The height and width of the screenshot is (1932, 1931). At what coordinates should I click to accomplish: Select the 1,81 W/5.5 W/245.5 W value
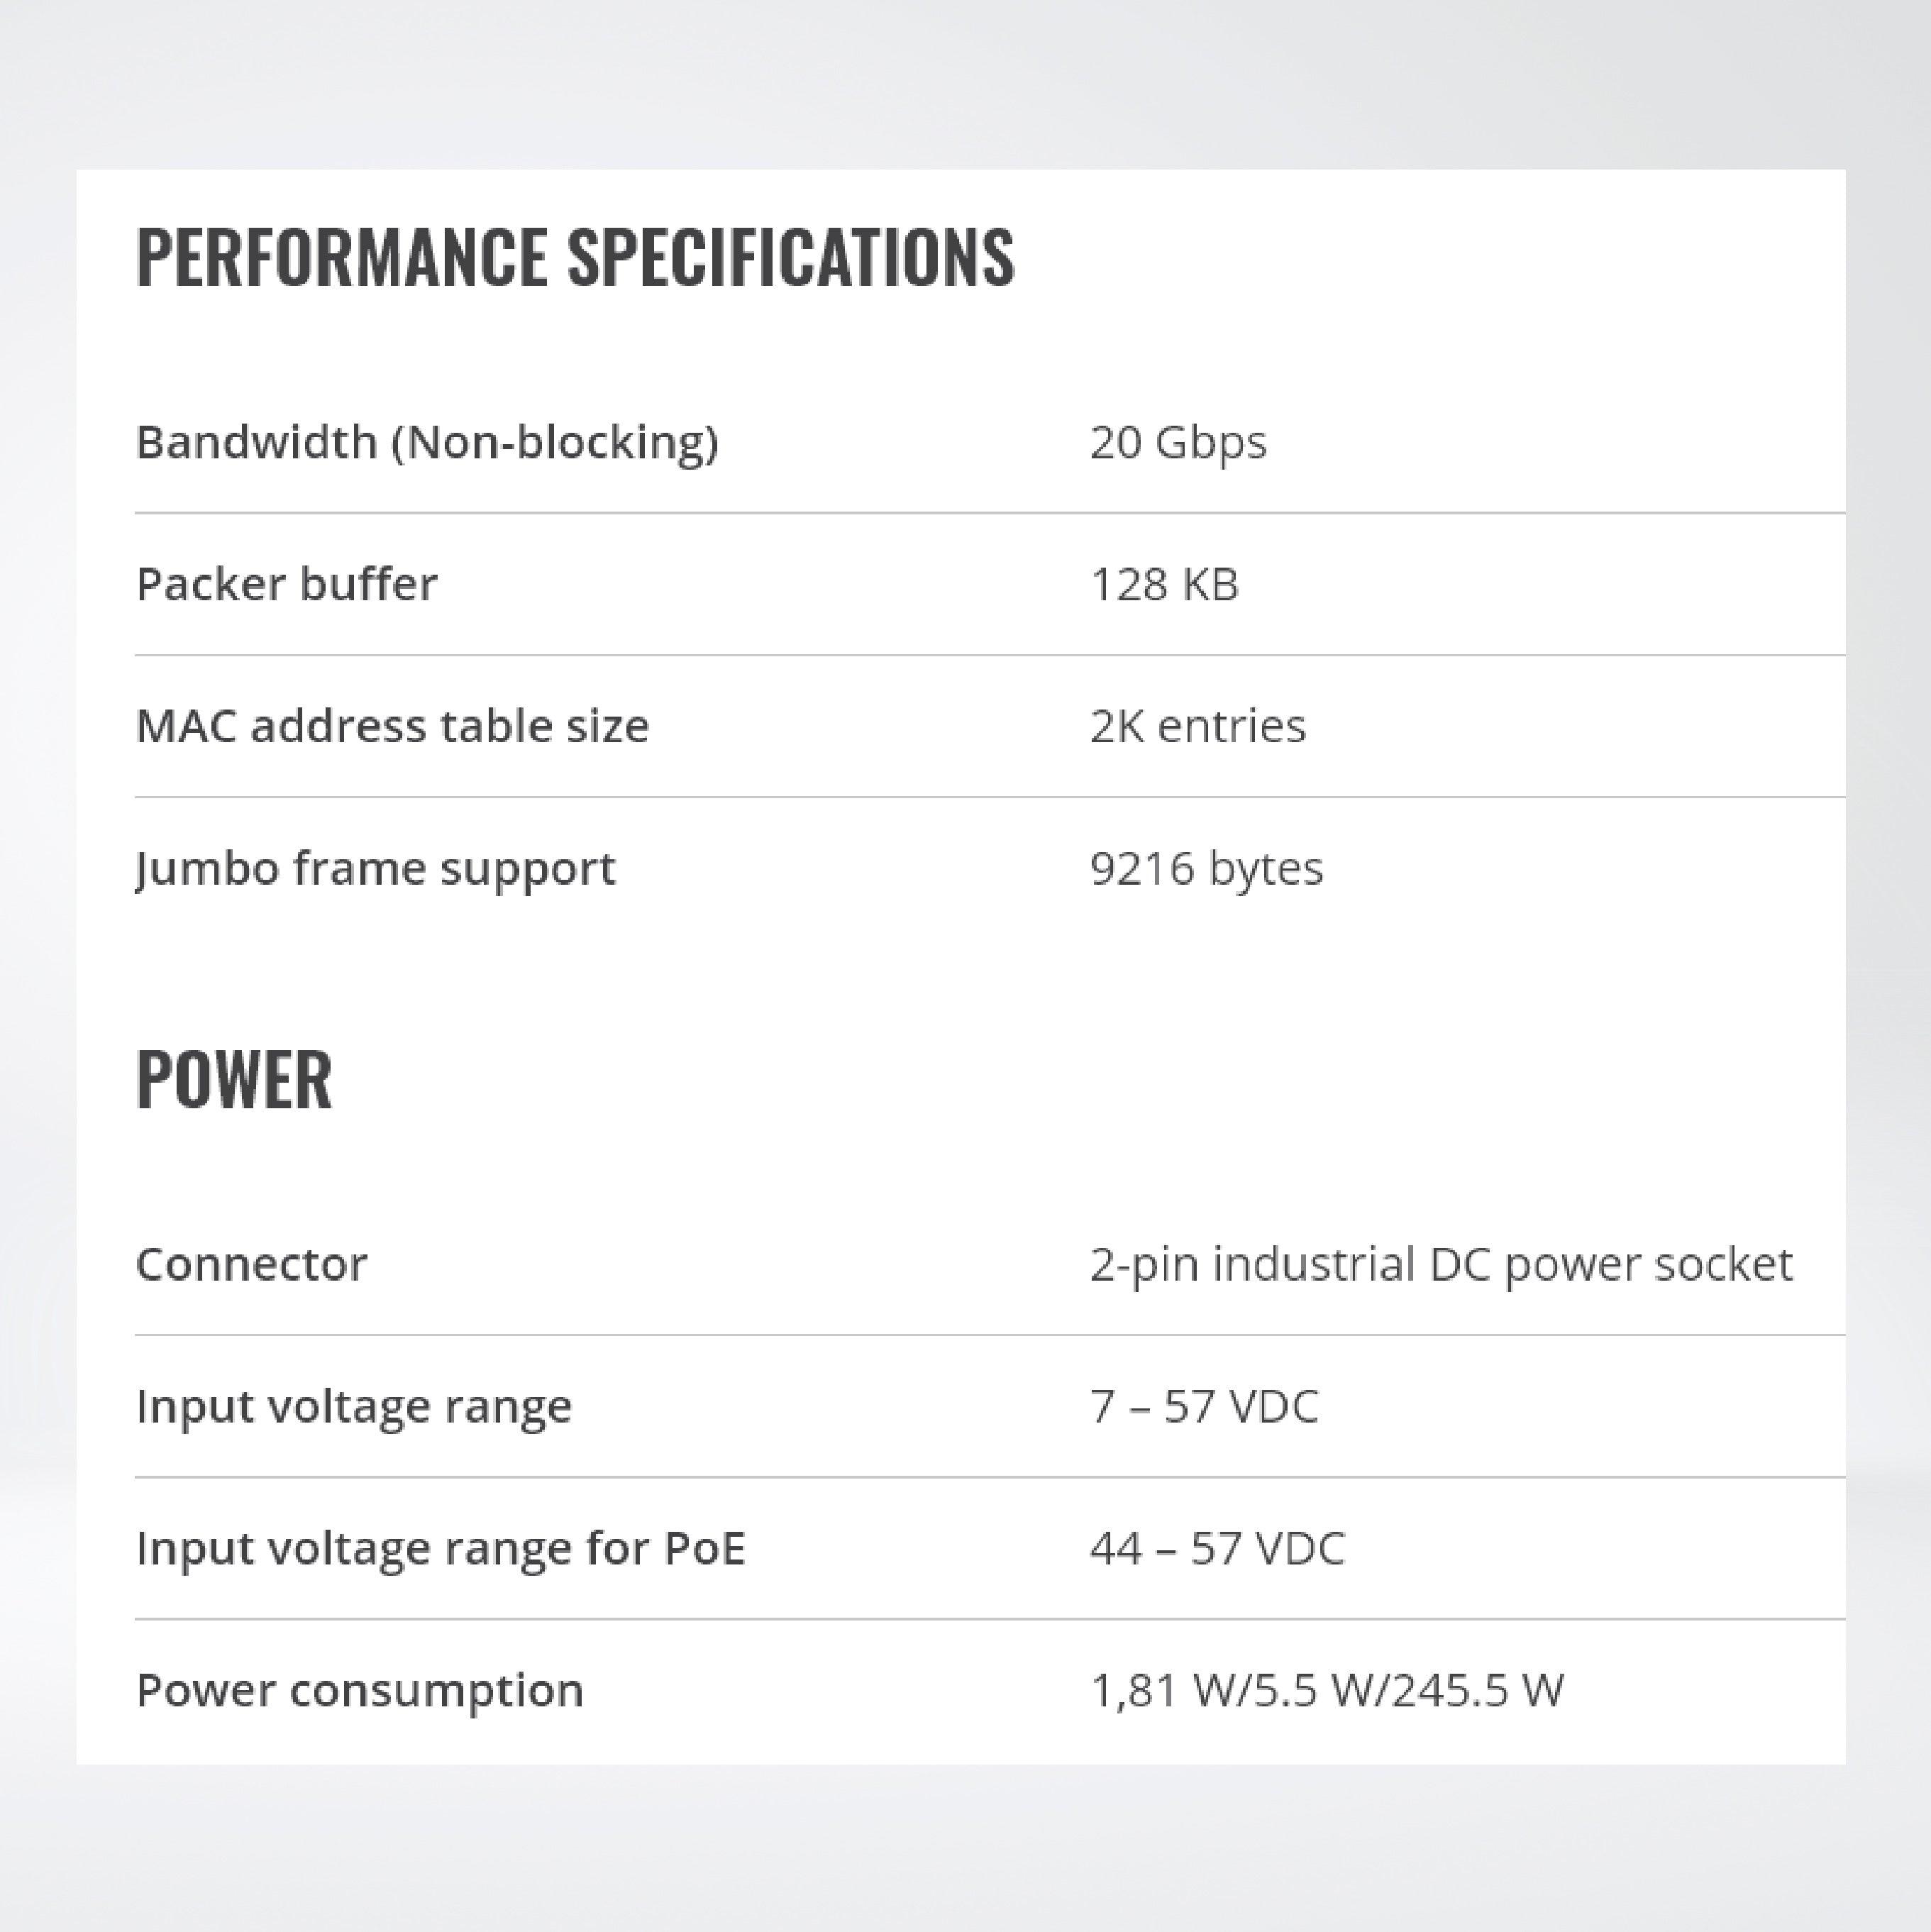1327,1690
